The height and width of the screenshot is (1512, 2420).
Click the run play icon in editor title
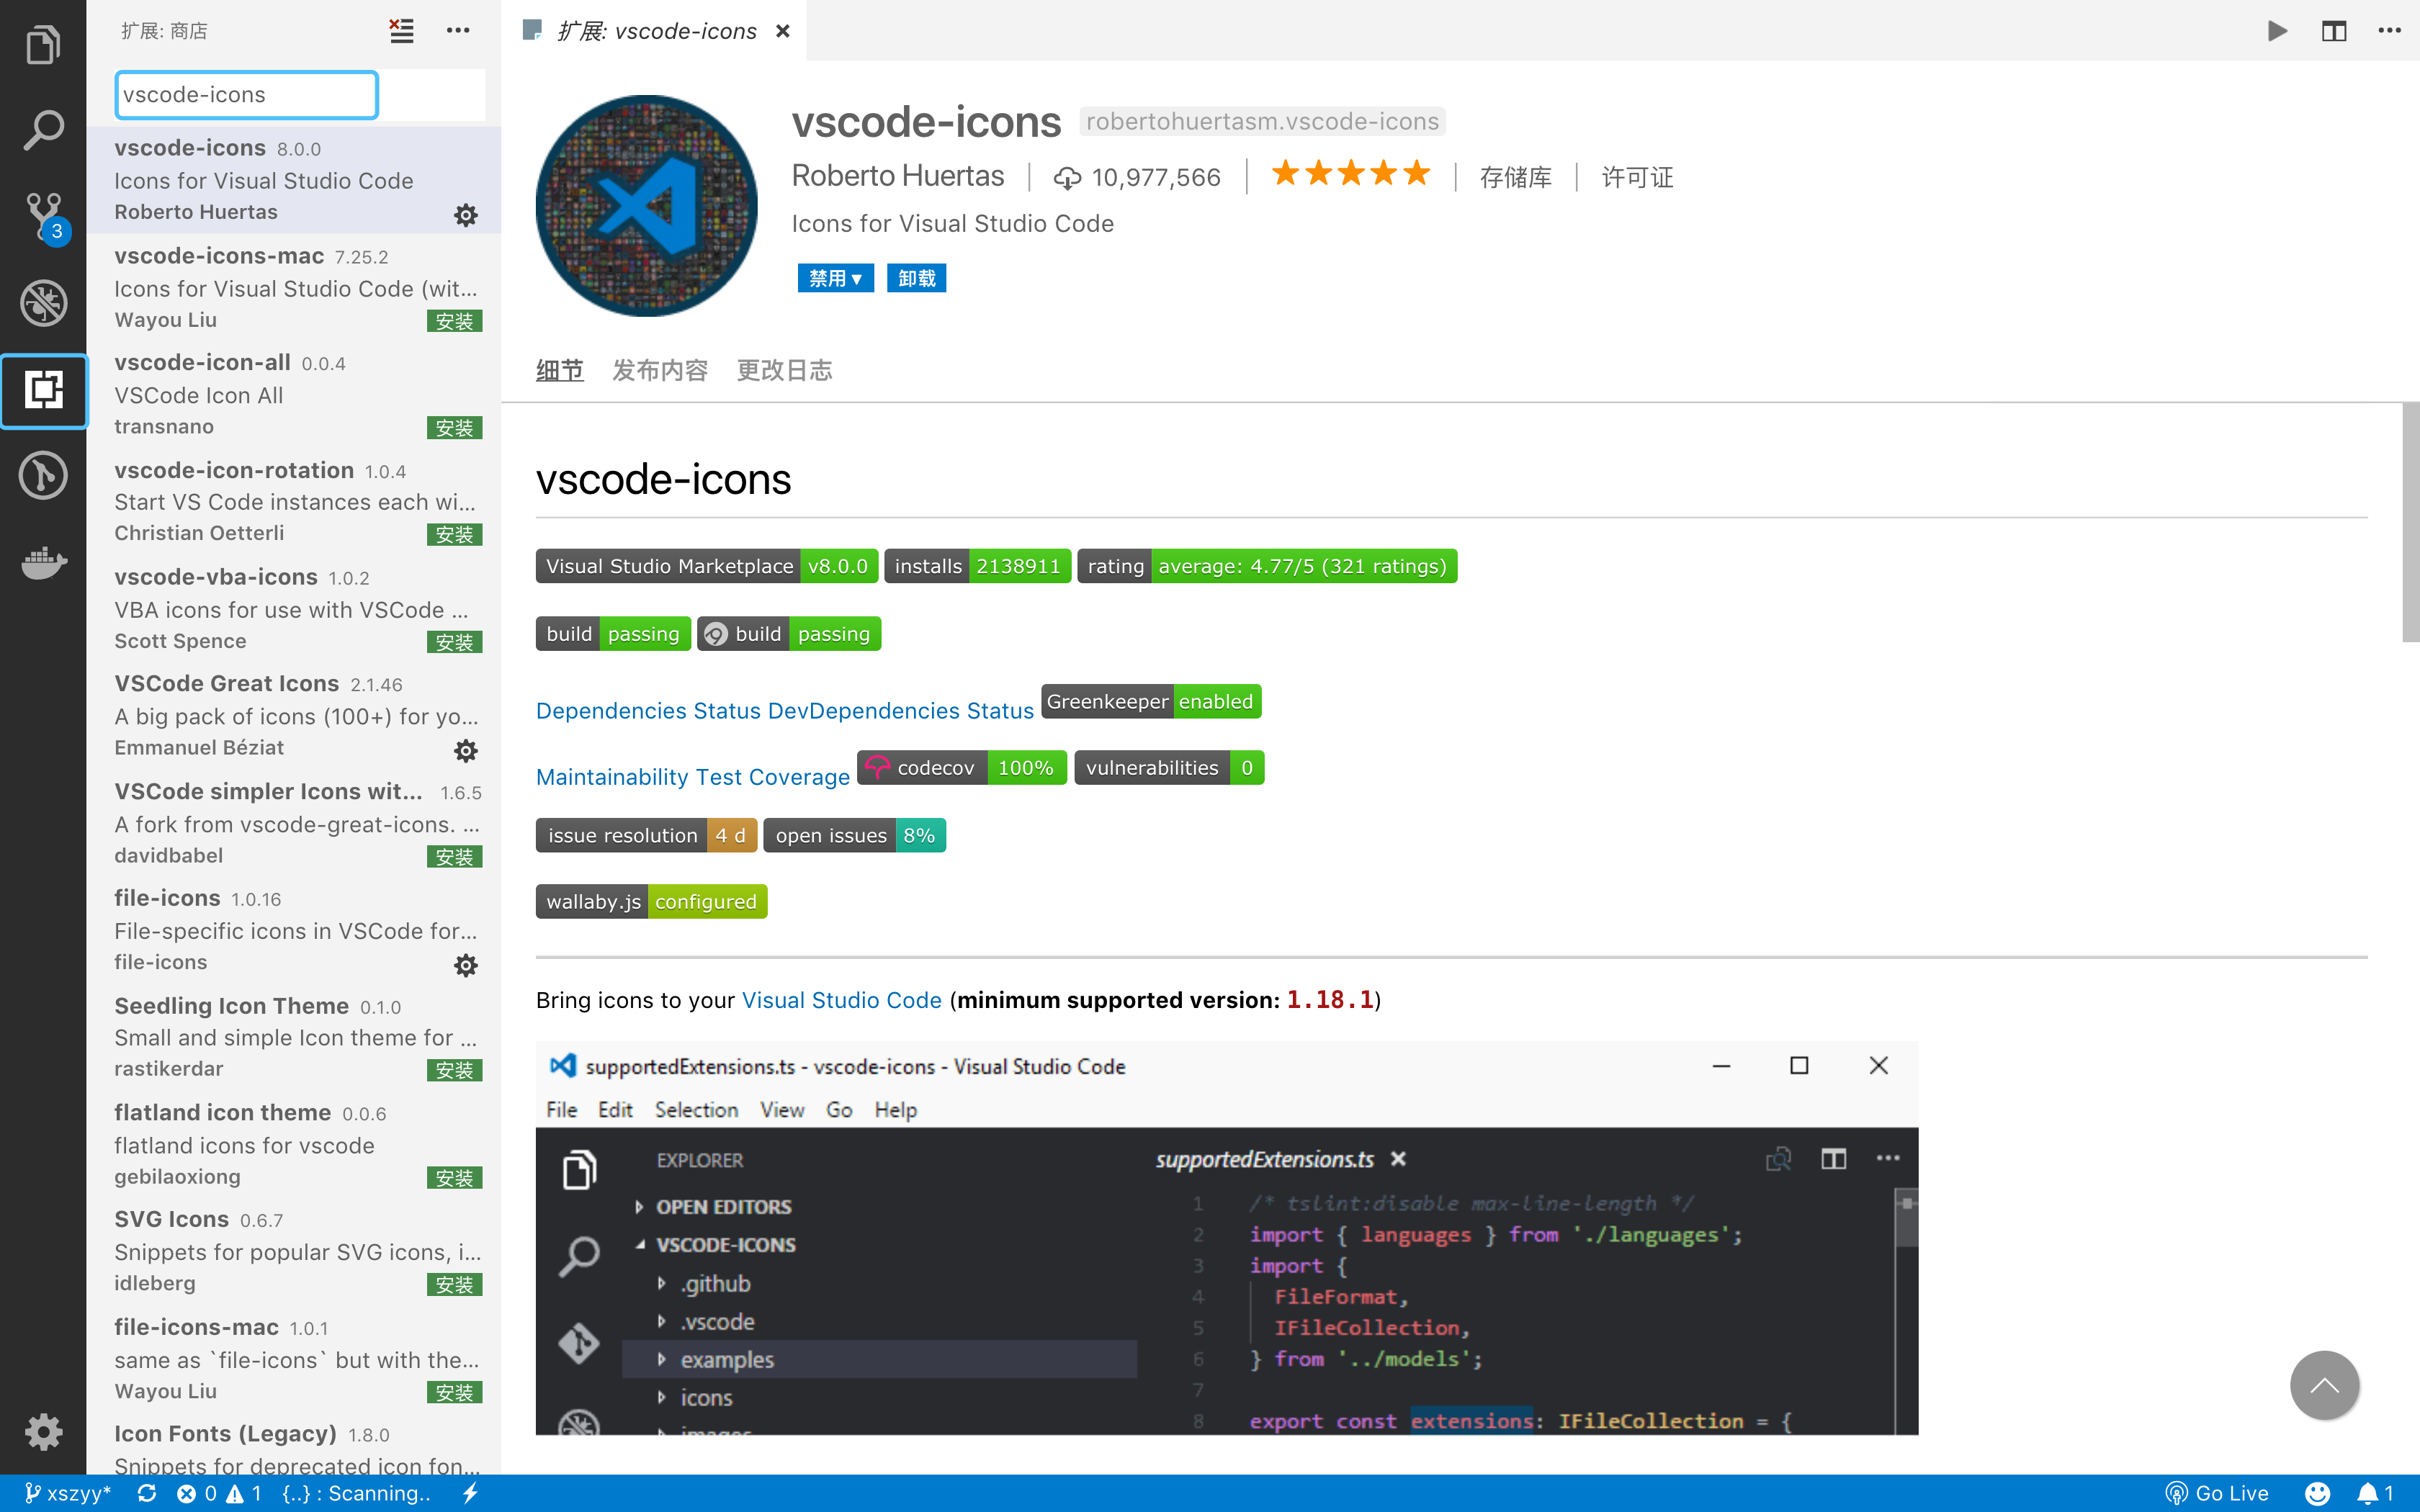point(2277,31)
